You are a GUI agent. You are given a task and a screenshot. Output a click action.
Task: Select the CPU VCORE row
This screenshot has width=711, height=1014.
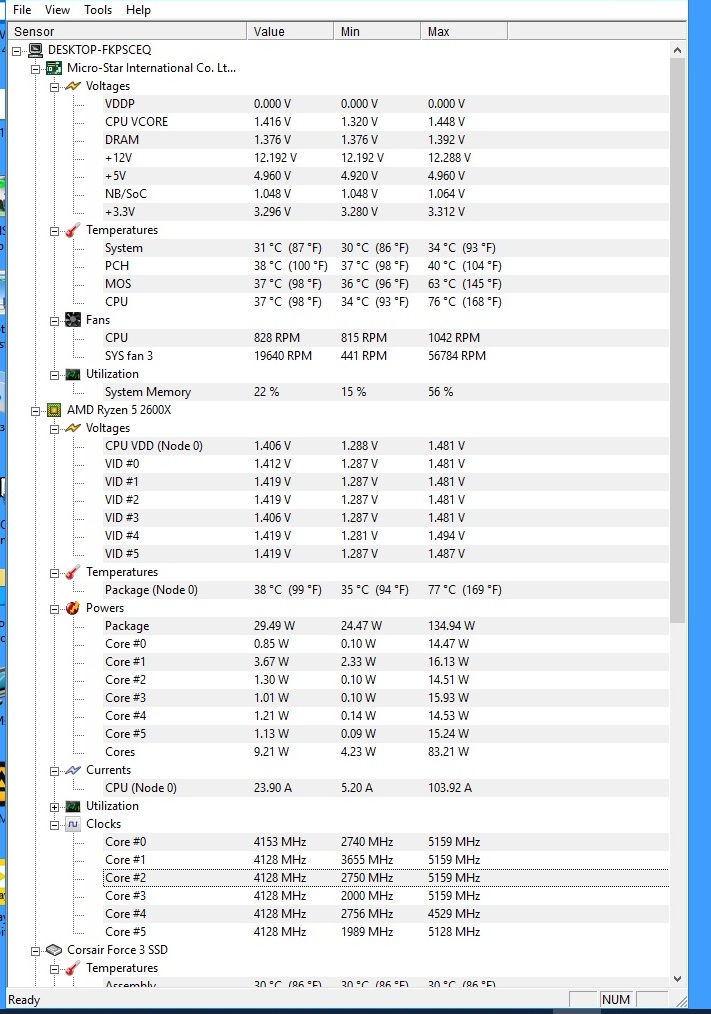[x=386, y=122]
